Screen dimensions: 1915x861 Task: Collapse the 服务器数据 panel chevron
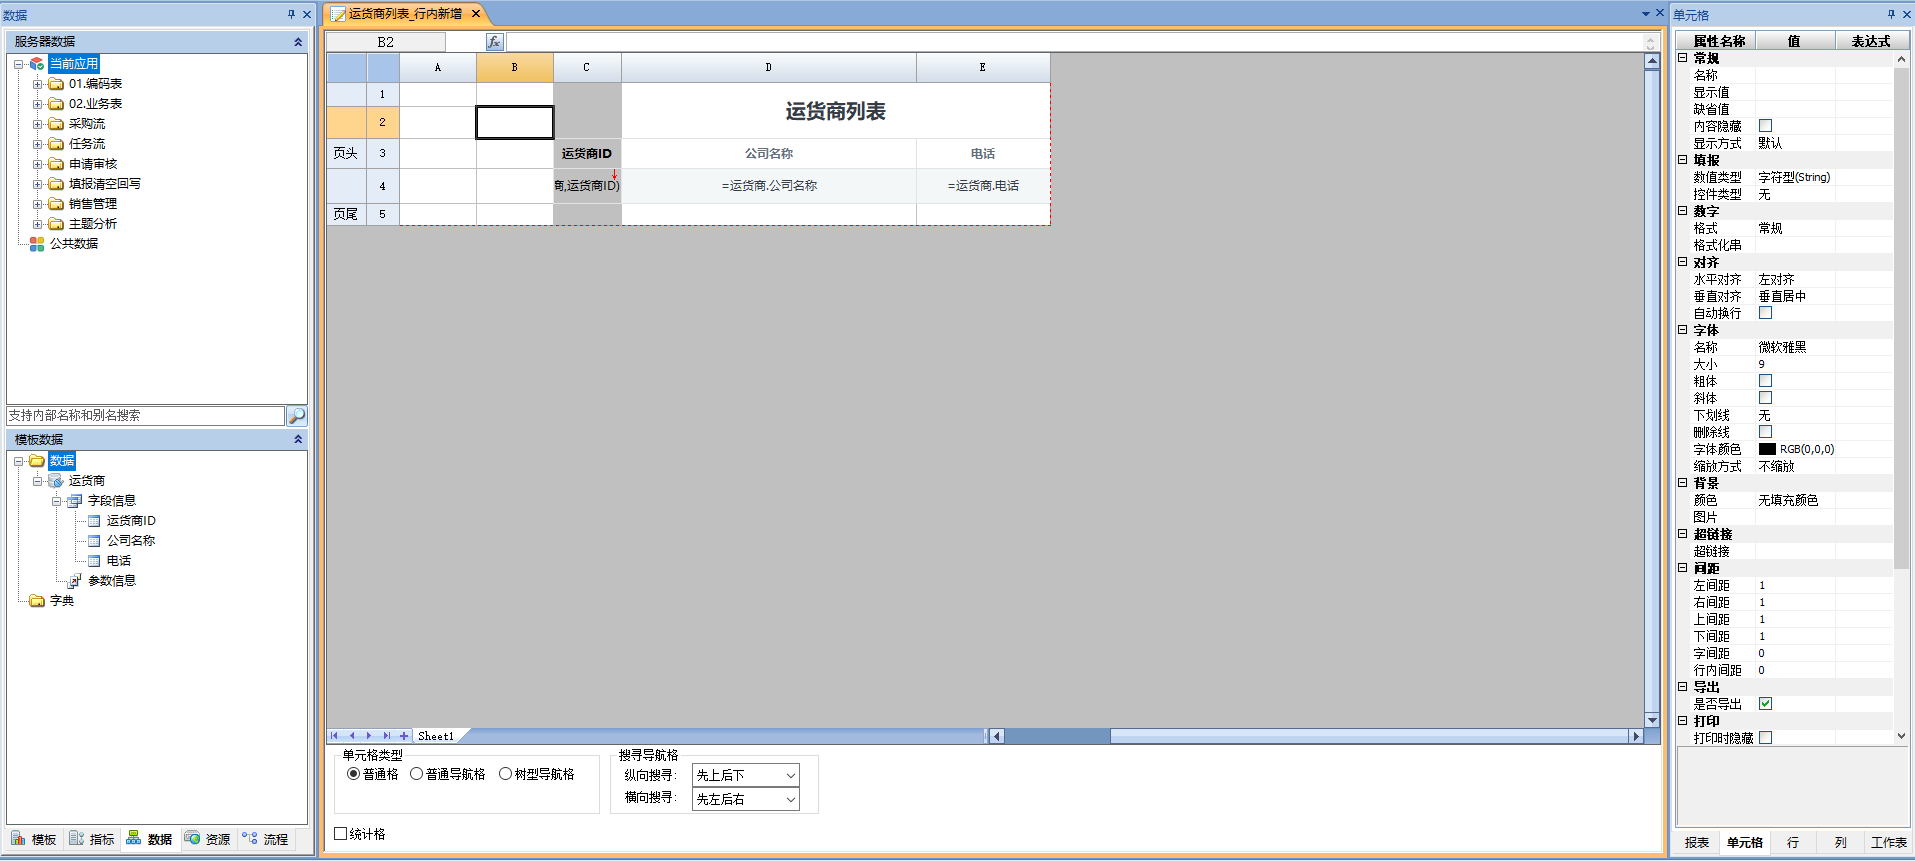[x=298, y=42]
